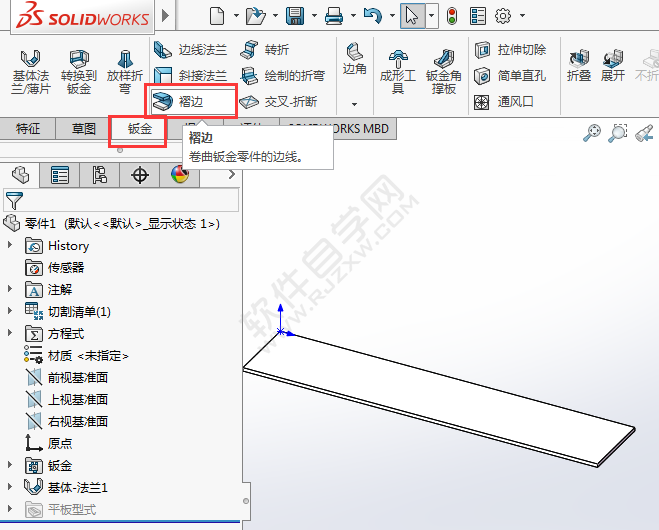Click the Save floppy disk icon
Screen dimensions: 659x530
pos(295,16)
